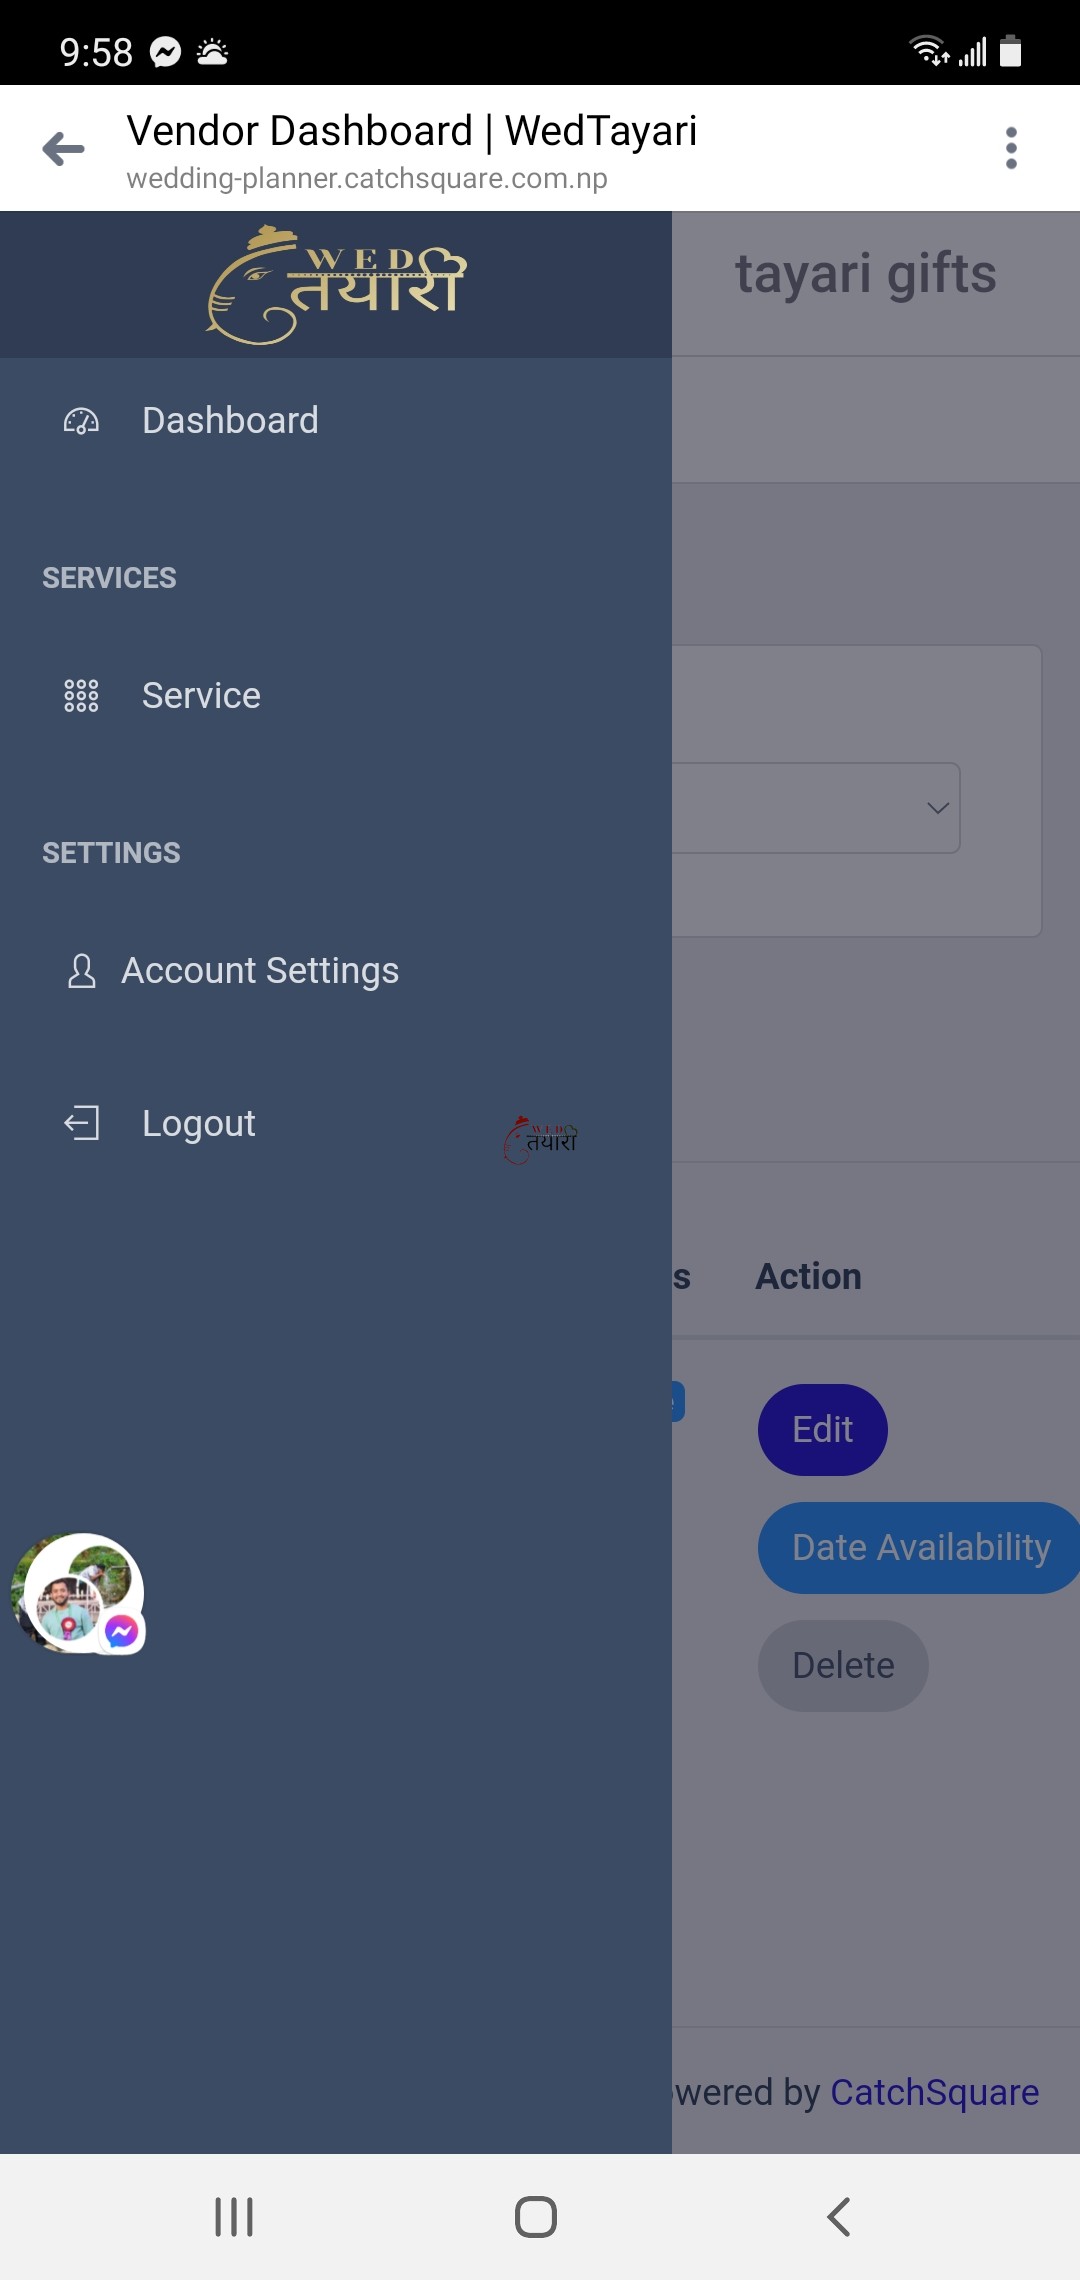The image size is (1080, 2280).
Task: Open Android recent apps button
Action: point(234,2217)
